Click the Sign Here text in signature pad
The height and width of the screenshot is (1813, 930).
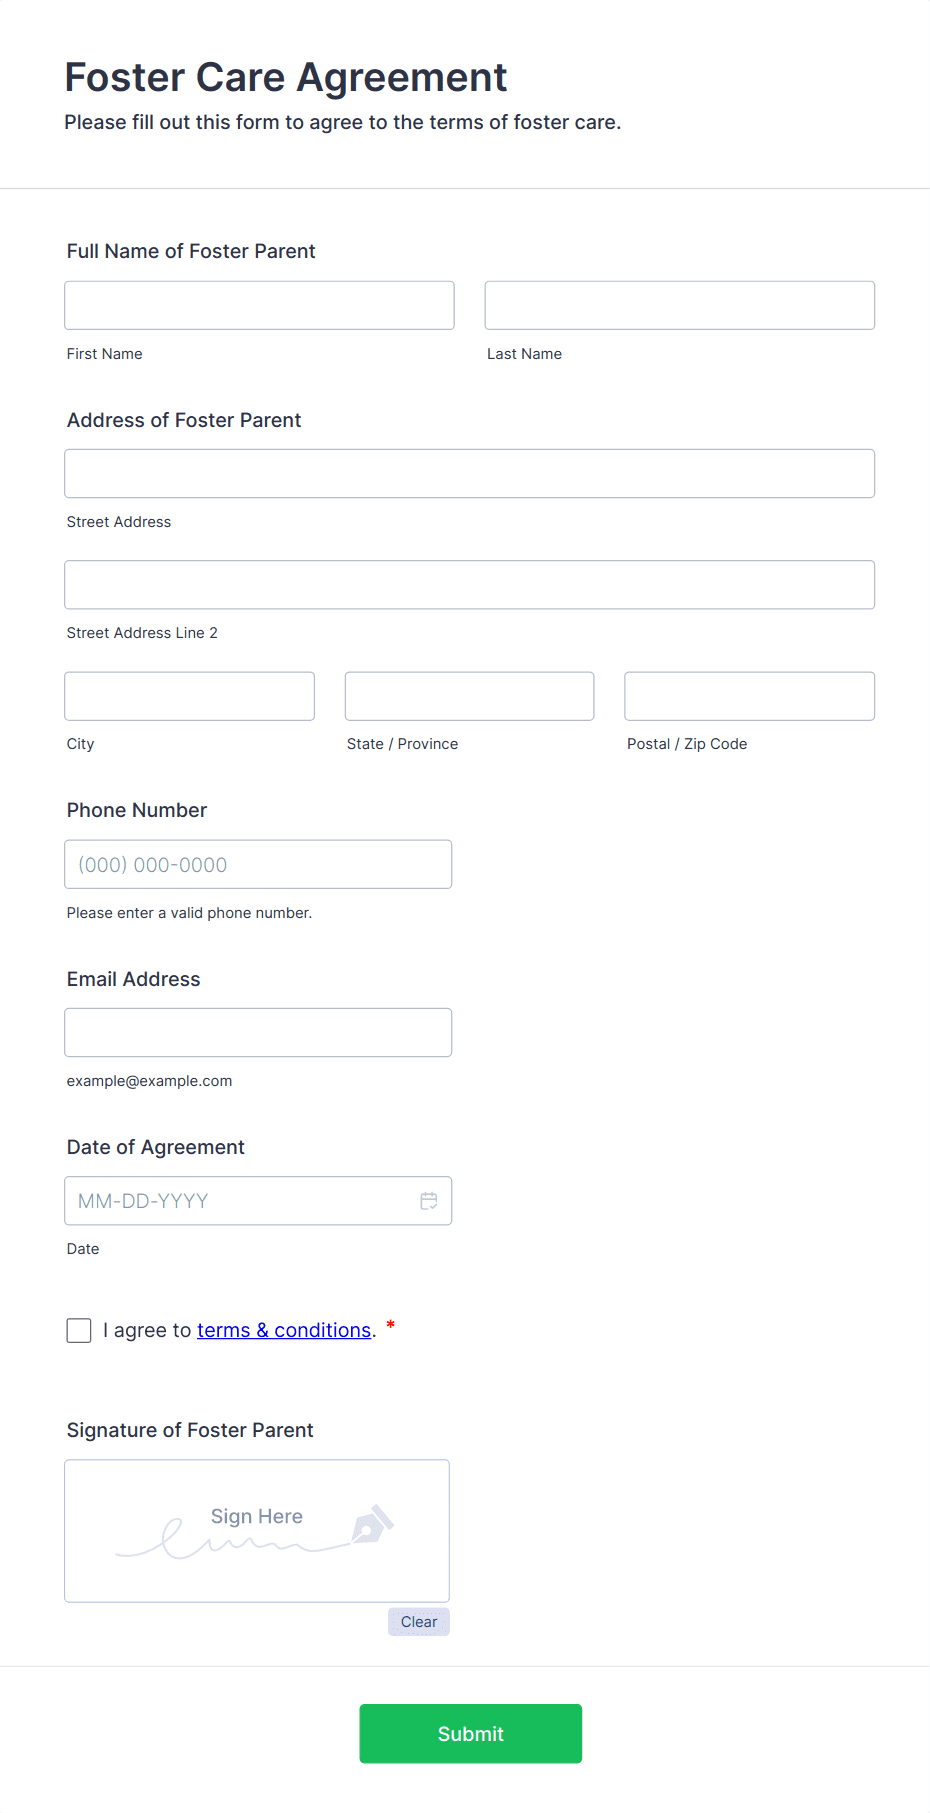click(257, 1516)
